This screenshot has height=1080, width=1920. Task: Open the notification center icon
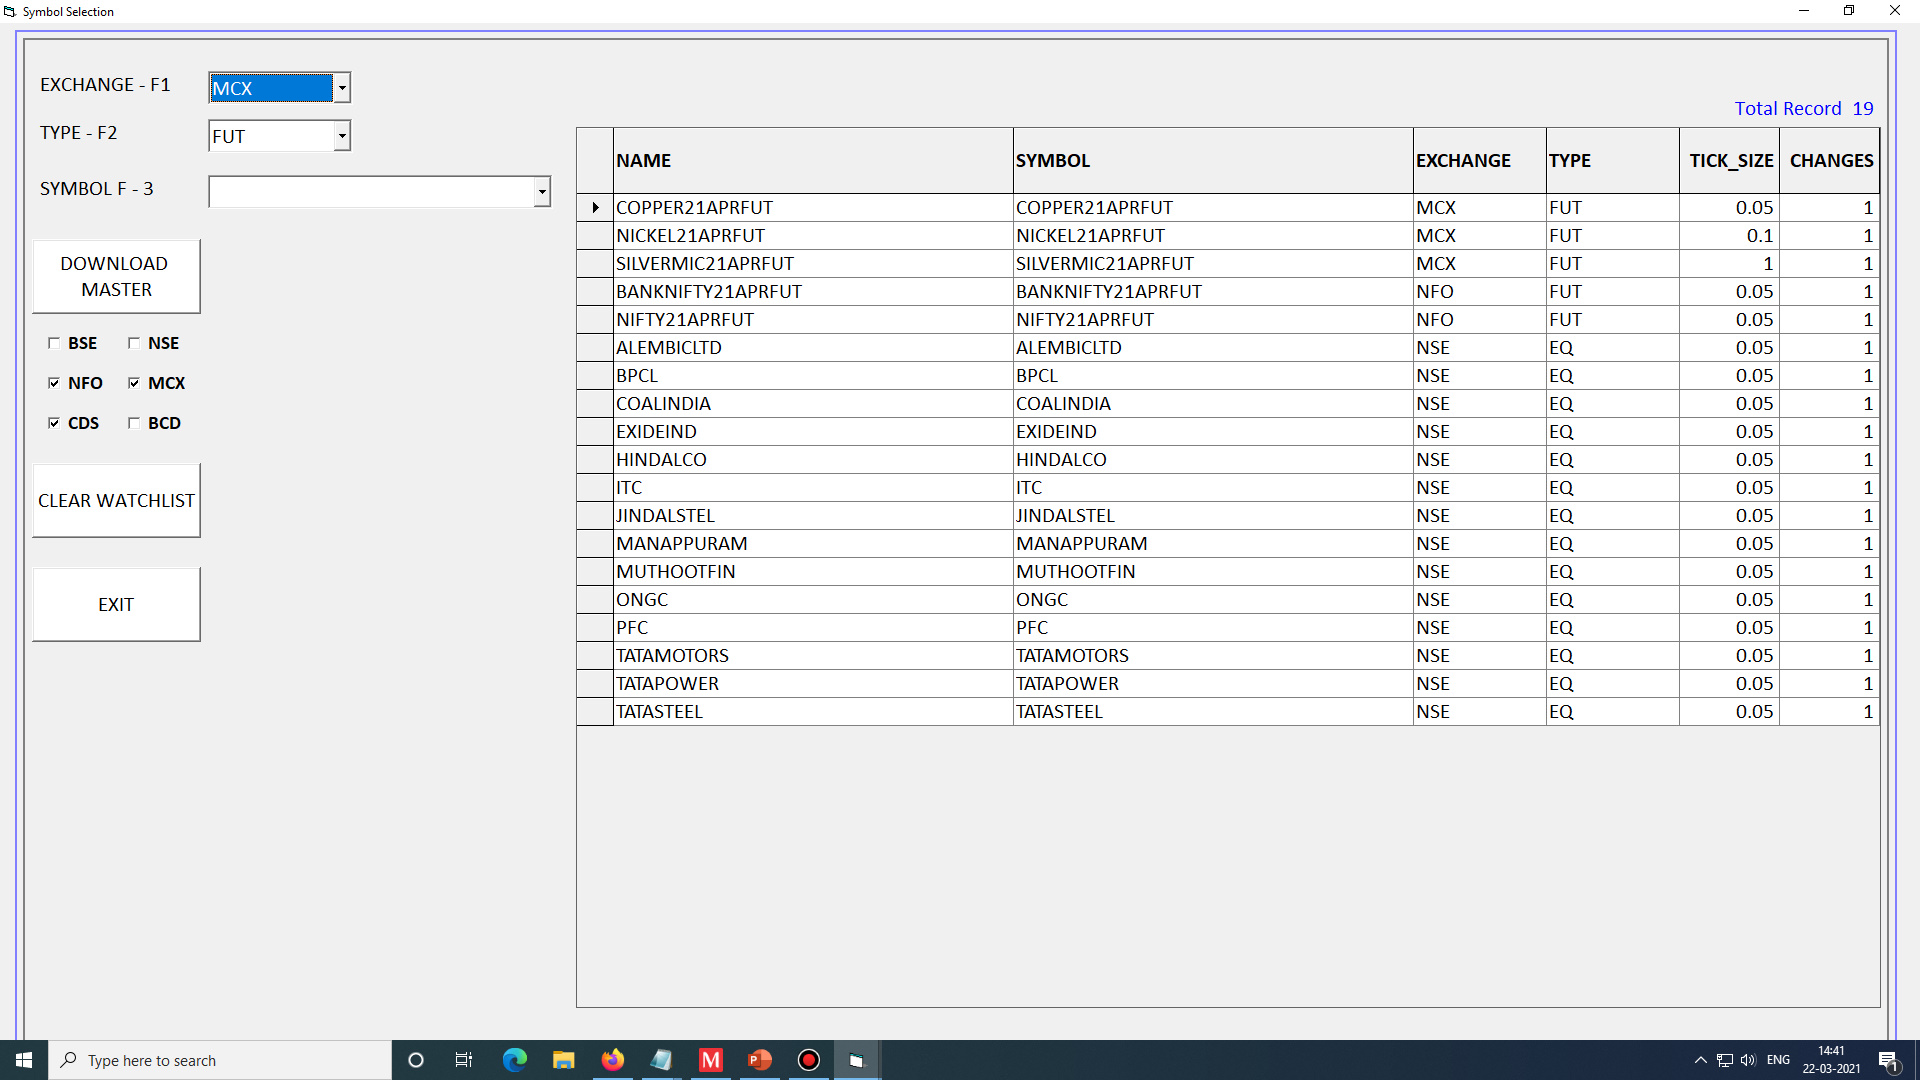[x=1887, y=1060]
